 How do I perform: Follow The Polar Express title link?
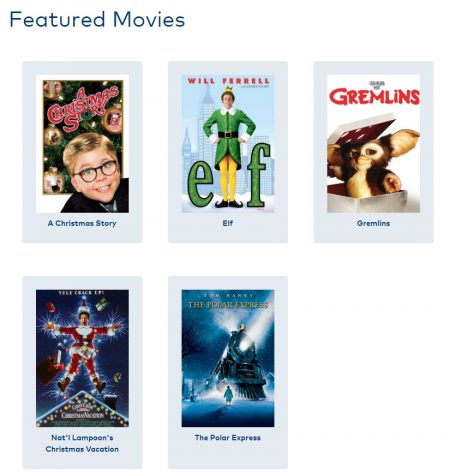point(228,438)
